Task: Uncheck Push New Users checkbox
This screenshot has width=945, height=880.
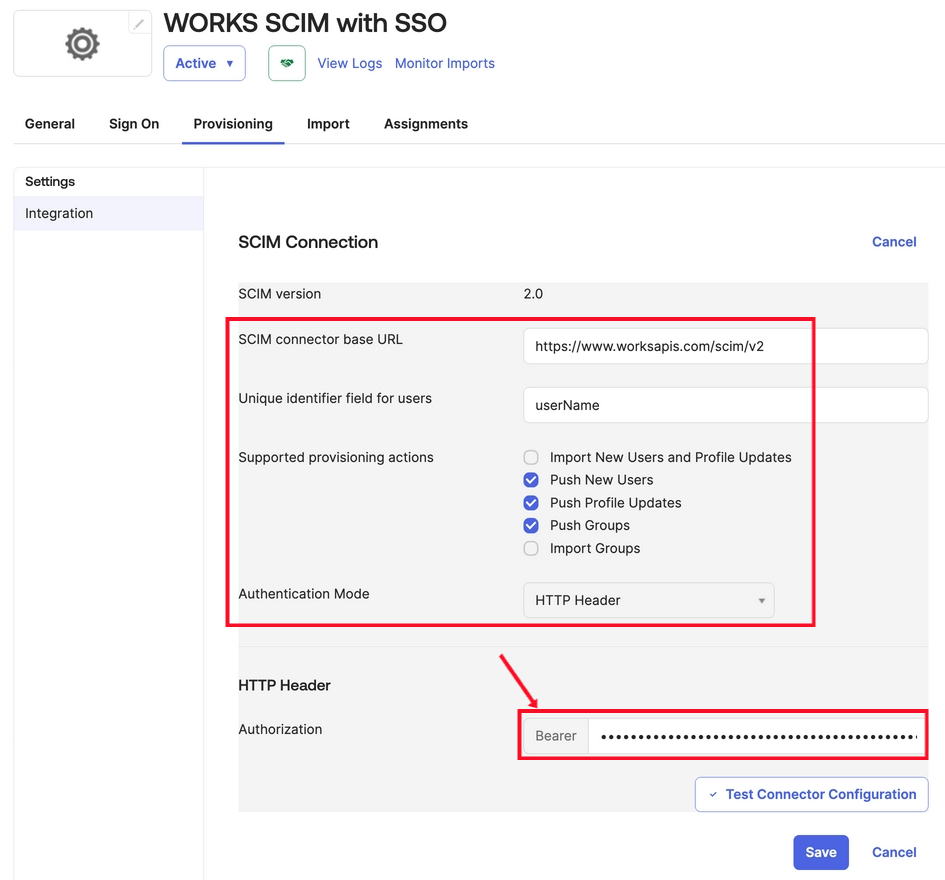Action: pos(531,480)
